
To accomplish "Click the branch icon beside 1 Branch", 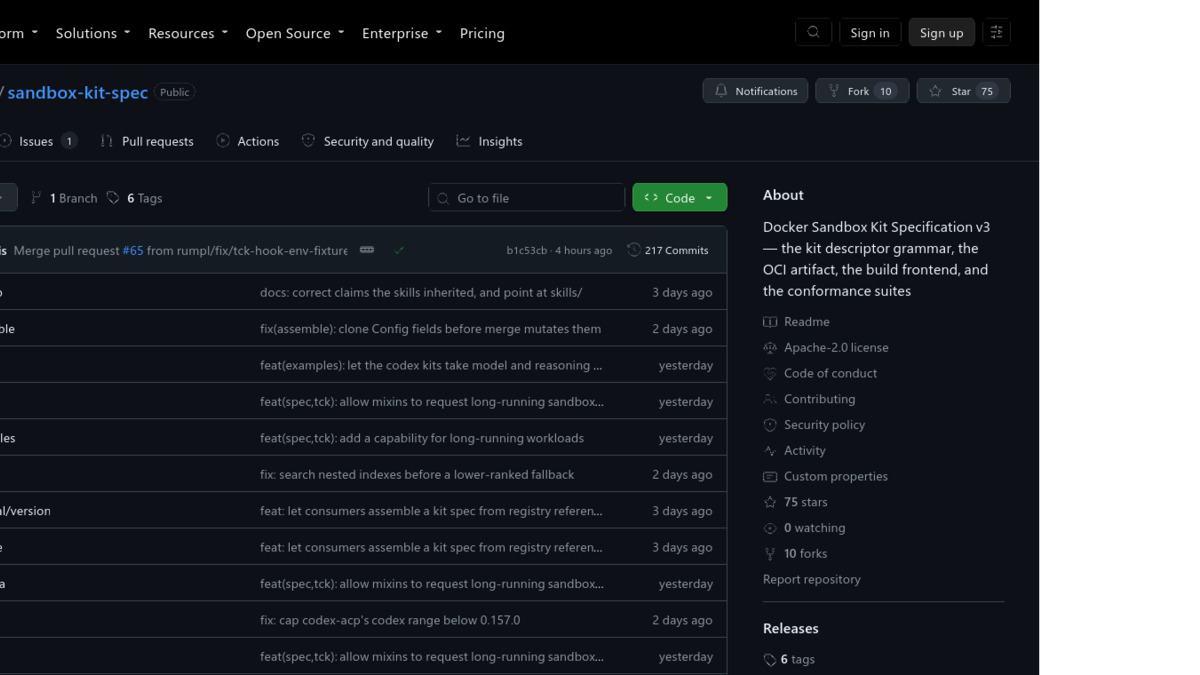I will (x=37, y=198).
